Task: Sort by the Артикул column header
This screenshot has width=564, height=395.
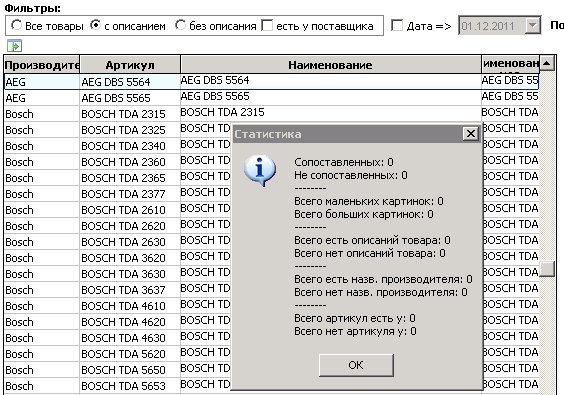Action: point(130,65)
